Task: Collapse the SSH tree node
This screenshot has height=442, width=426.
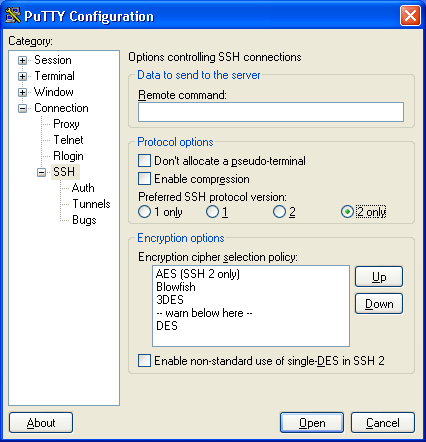Action: (41, 172)
